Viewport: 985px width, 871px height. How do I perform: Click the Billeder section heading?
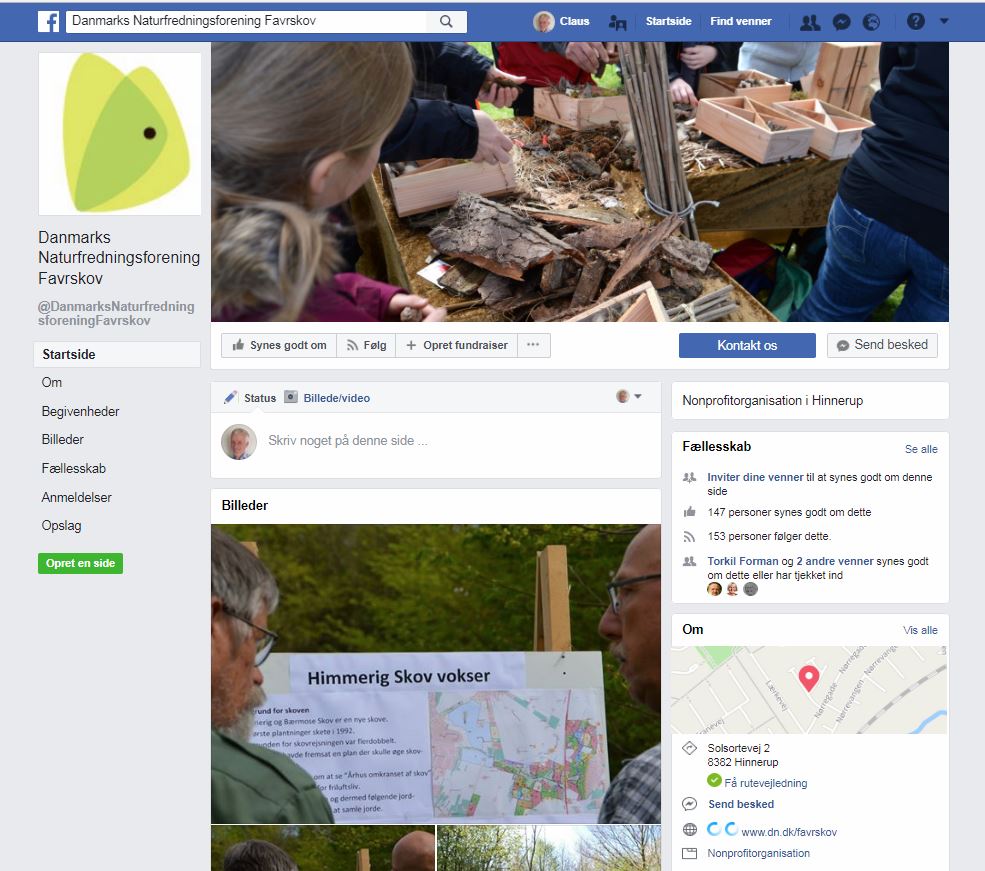tap(245, 506)
